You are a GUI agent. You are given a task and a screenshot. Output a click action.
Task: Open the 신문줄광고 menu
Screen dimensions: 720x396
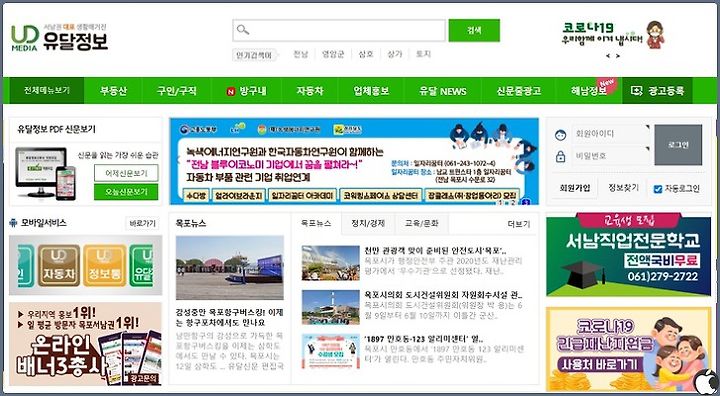coord(518,91)
